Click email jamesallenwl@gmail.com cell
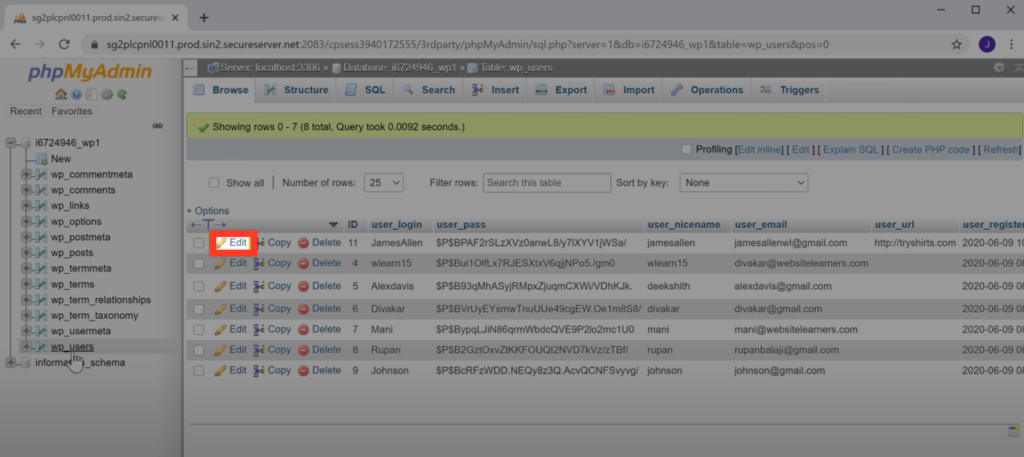 (x=790, y=243)
